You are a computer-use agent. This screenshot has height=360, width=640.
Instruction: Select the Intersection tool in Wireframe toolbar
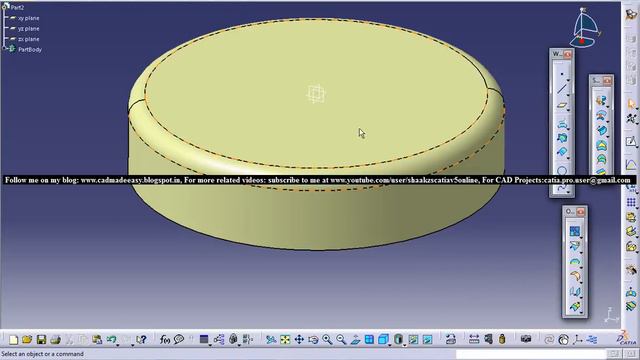click(x=562, y=138)
